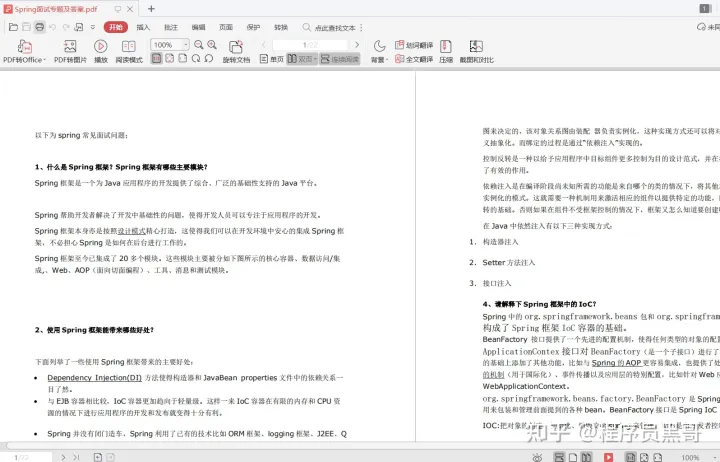
Task: Click the red play button in status bar
Action: [x=608, y=457]
